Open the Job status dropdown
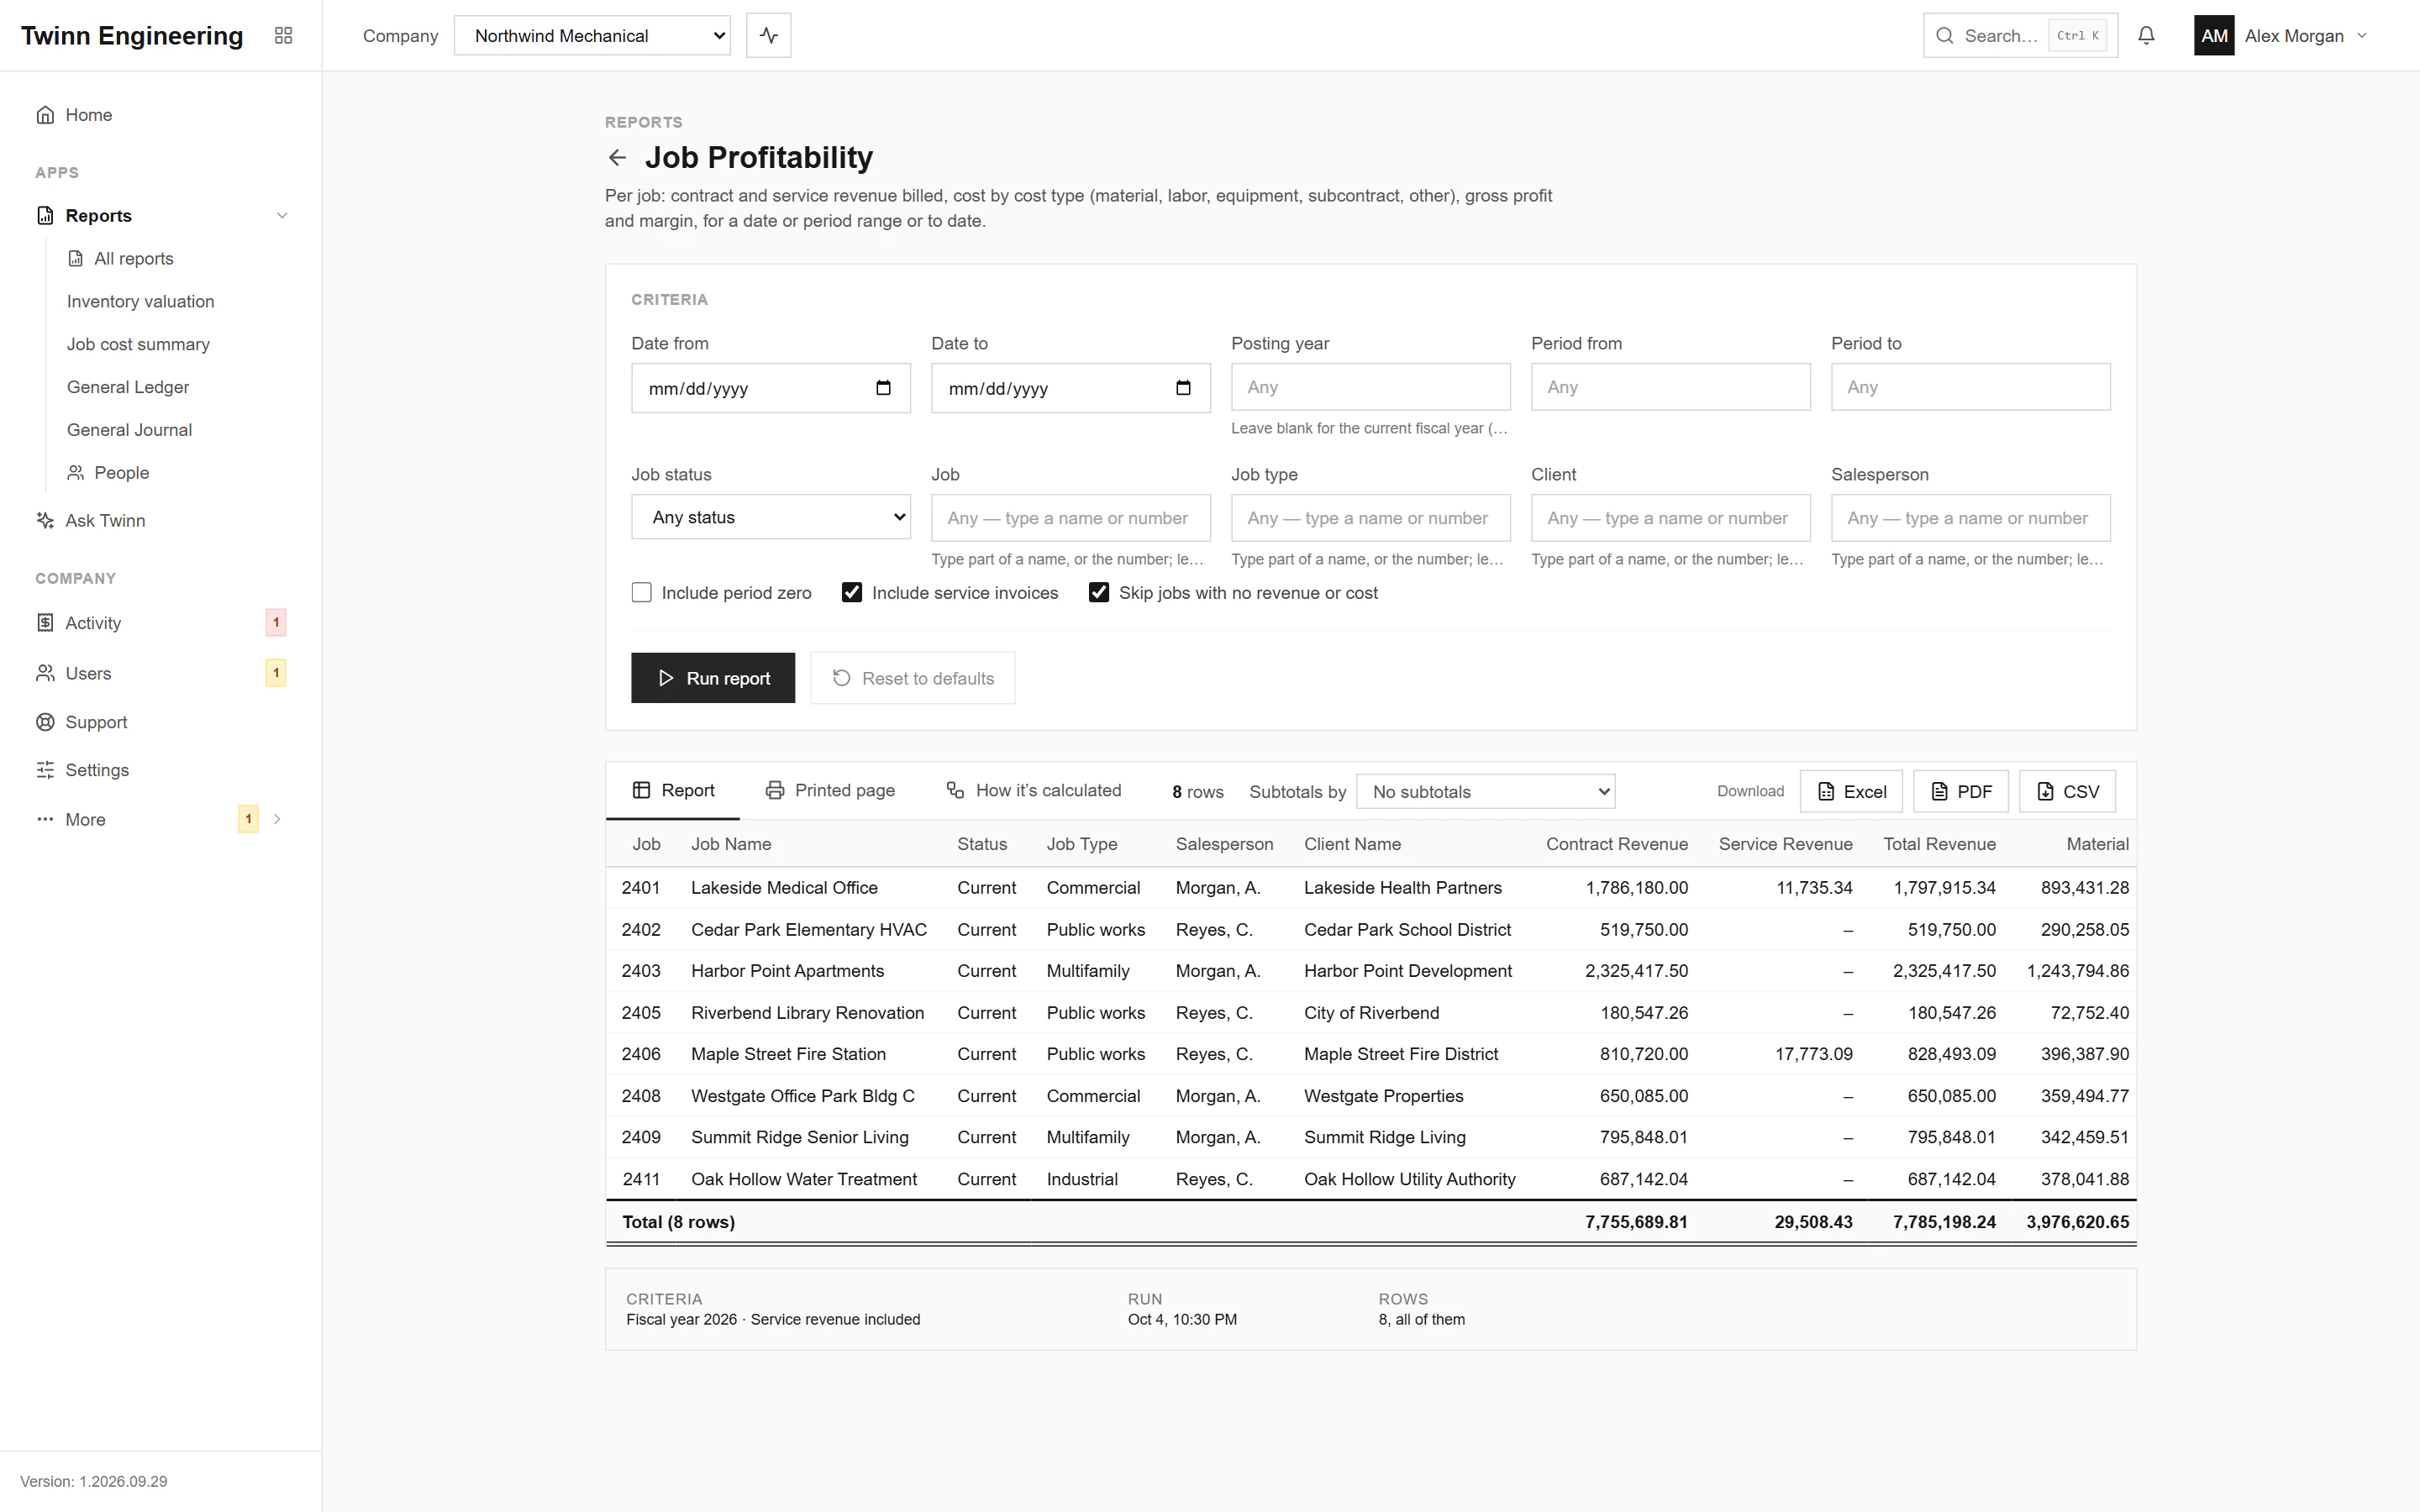The height and width of the screenshot is (1512, 2420). 771,517
